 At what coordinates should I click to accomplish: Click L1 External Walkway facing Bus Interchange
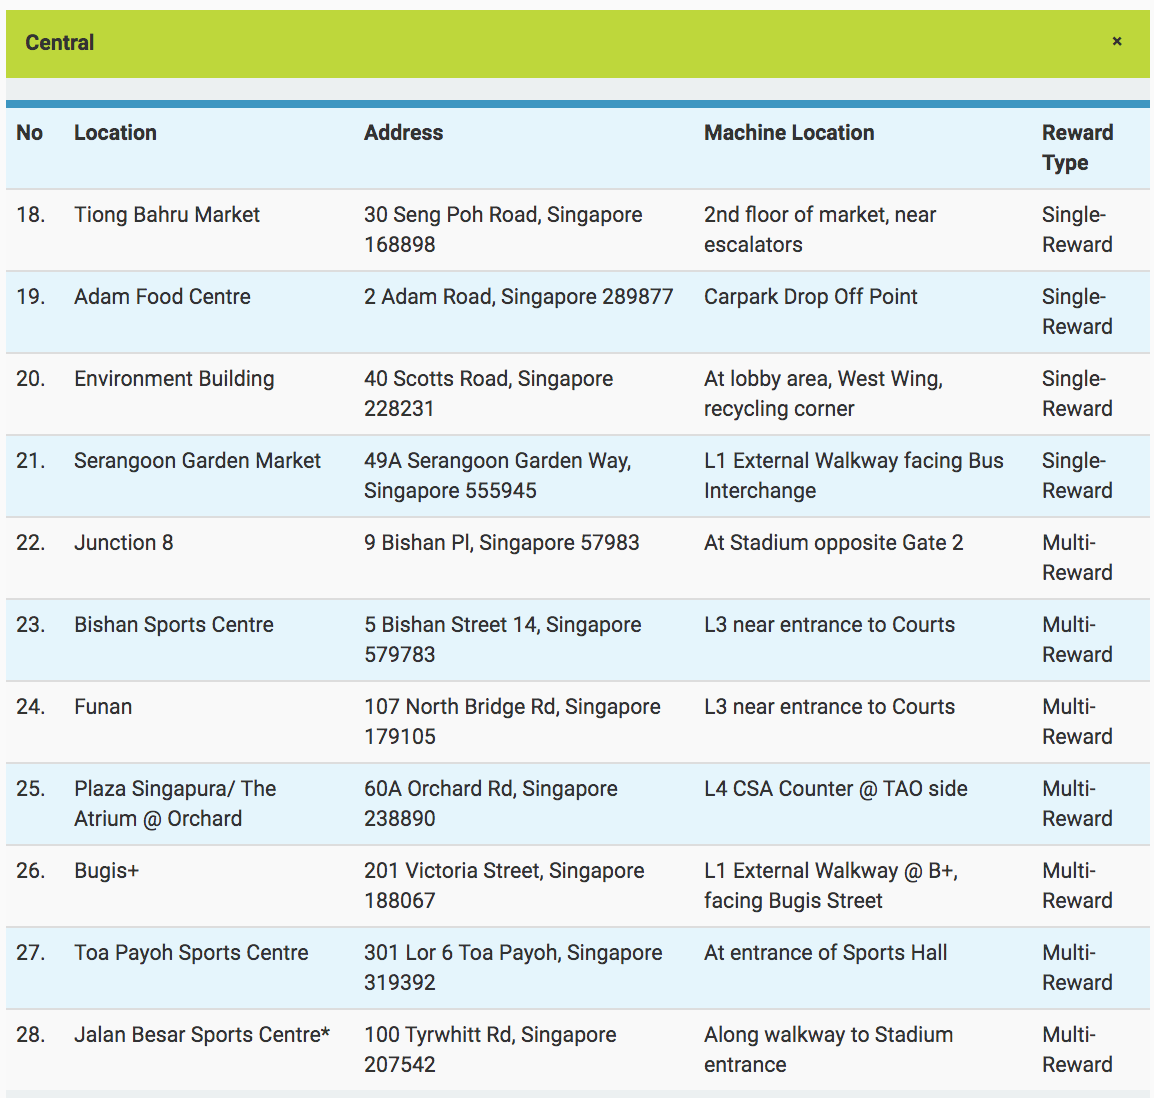coord(854,475)
